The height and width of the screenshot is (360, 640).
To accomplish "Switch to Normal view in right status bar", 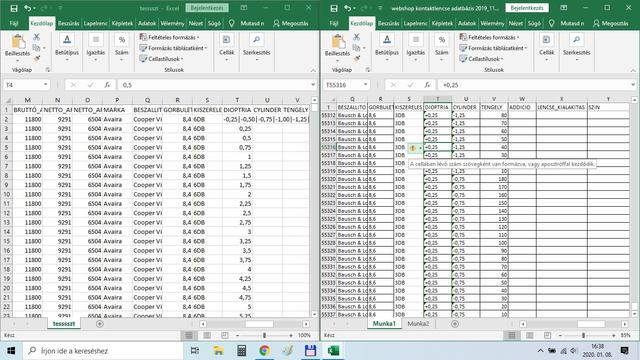I will 511,335.
